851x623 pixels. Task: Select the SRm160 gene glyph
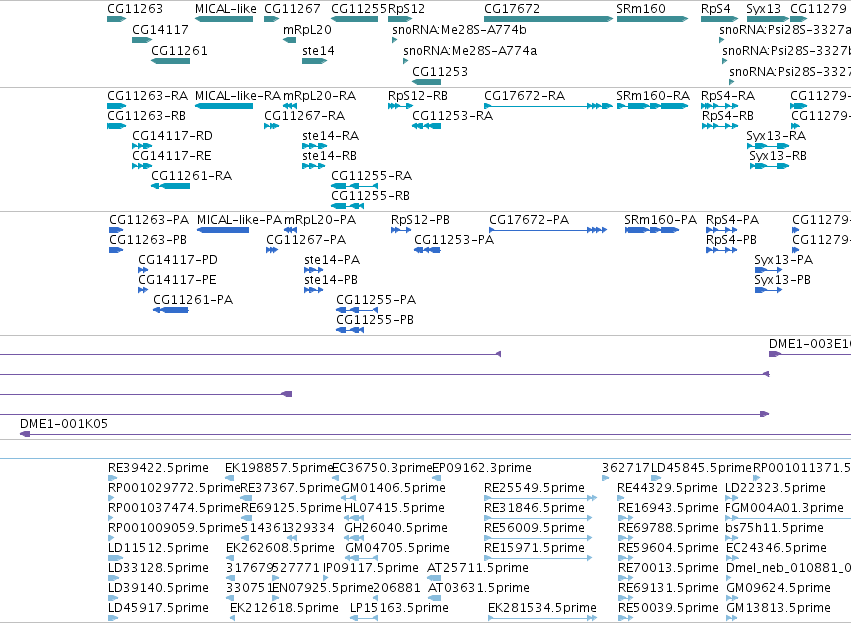click(x=652, y=19)
